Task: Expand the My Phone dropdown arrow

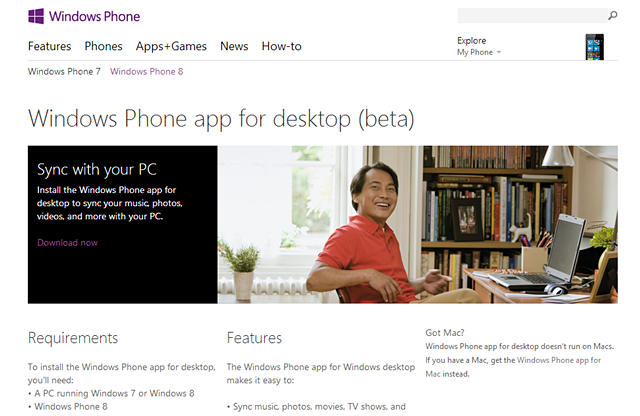Action: (x=499, y=52)
